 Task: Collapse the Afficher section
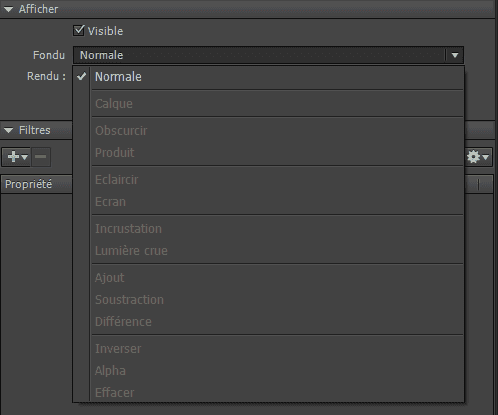point(9,9)
